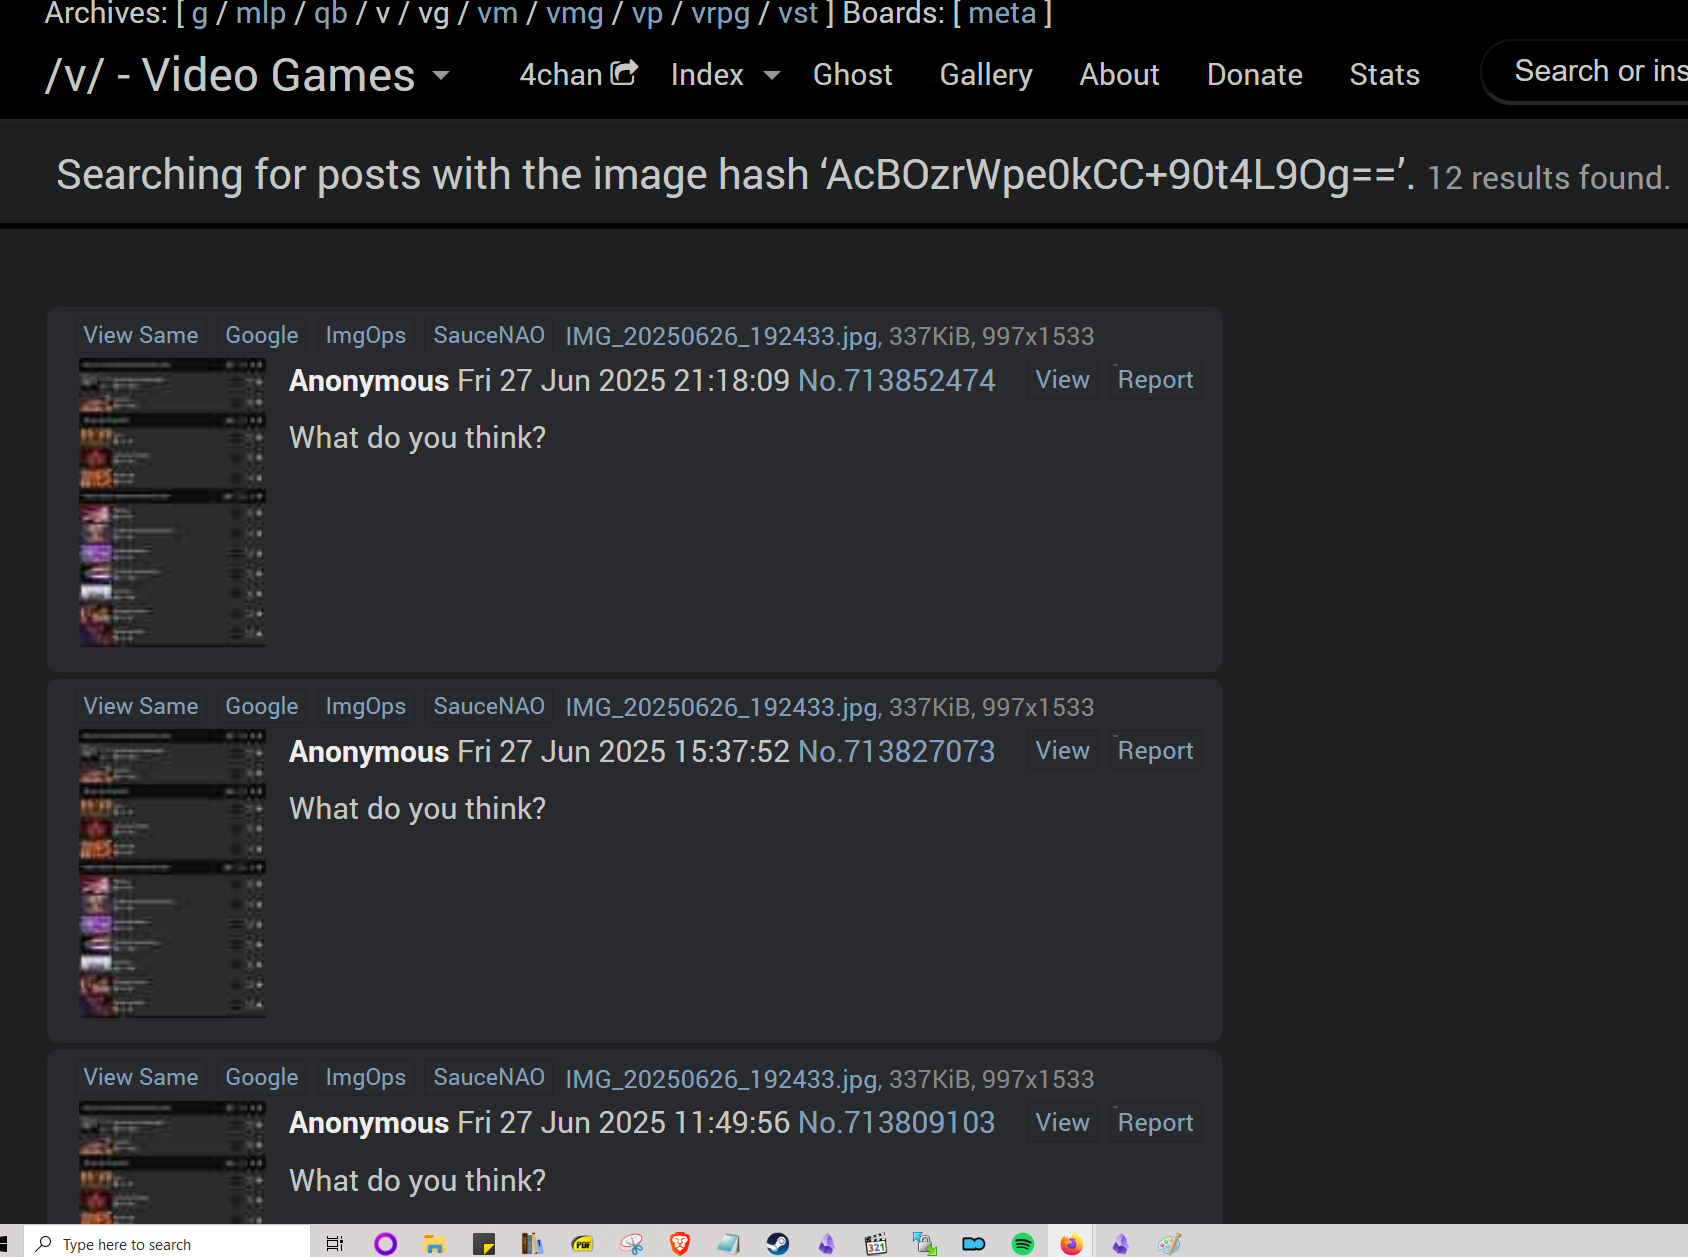
Task: Click SauceNAO on post No.713852474
Action: coord(489,335)
